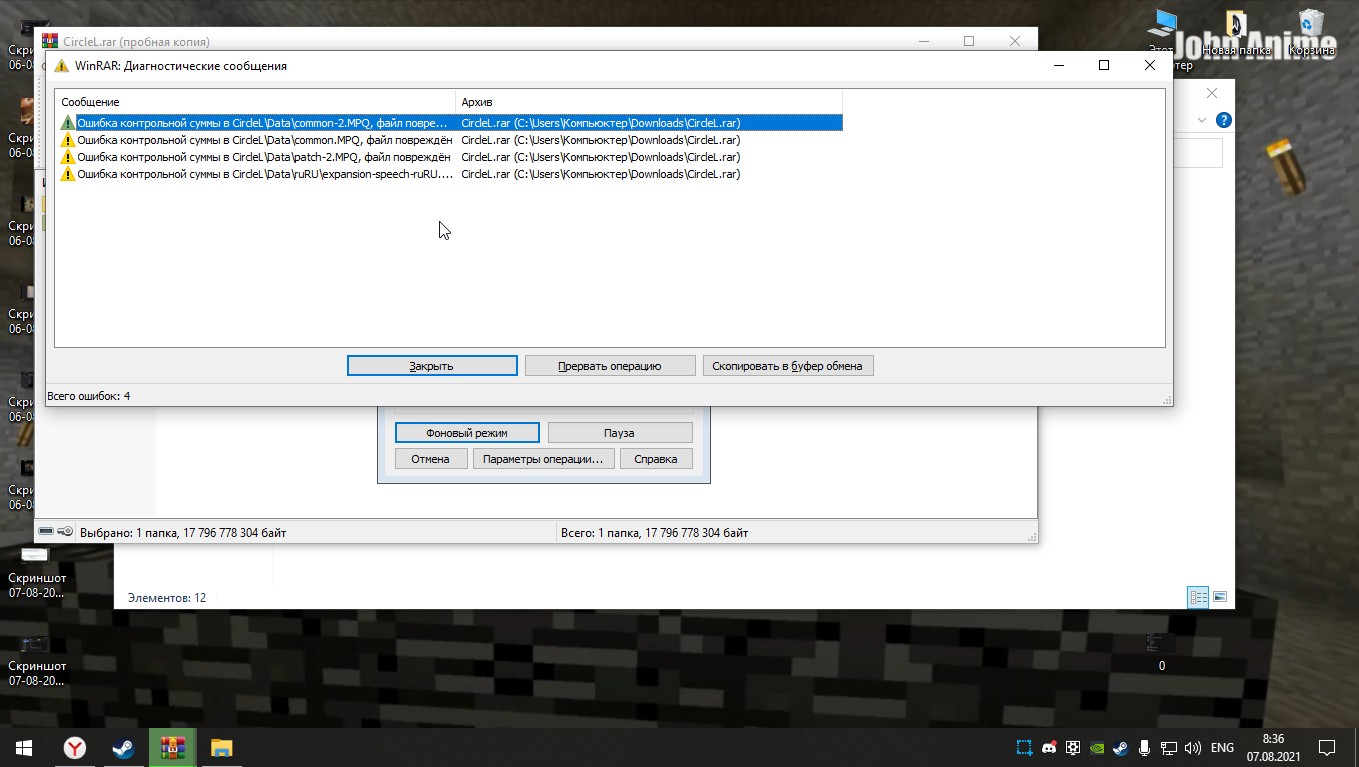Open Параметры операции settings
The width and height of the screenshot is (1359, 767).
coord(543,459)
